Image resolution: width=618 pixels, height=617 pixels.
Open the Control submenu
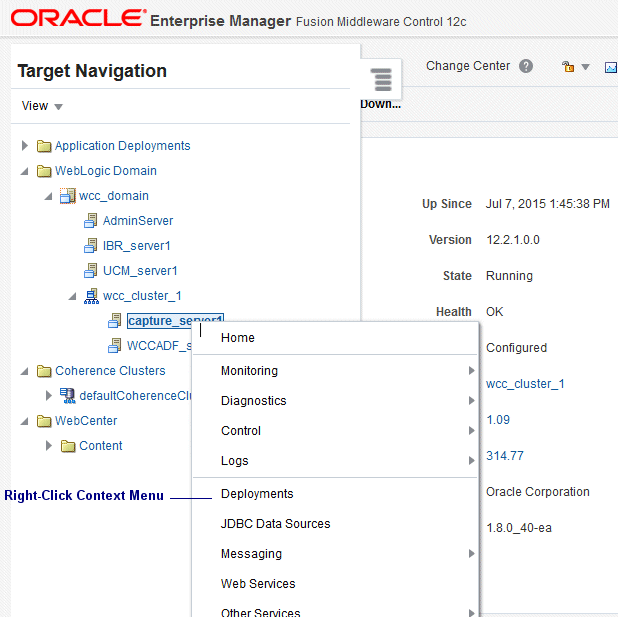coord(335,431)
